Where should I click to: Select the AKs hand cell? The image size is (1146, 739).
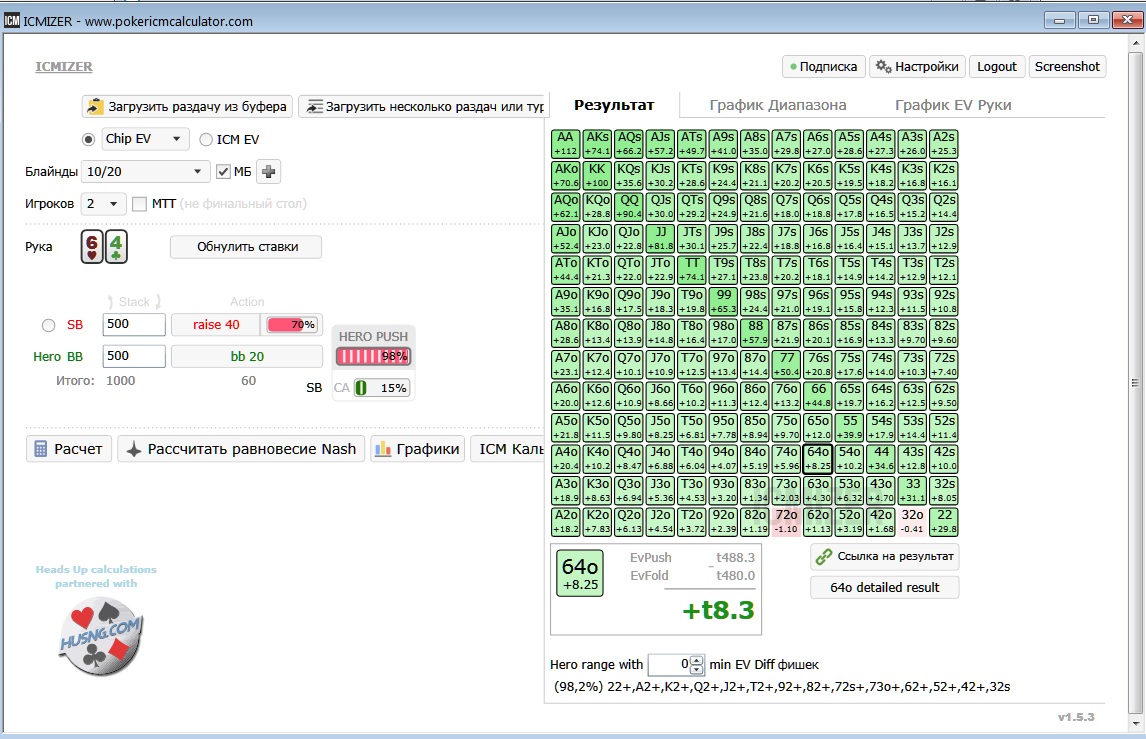coord(597,144)
